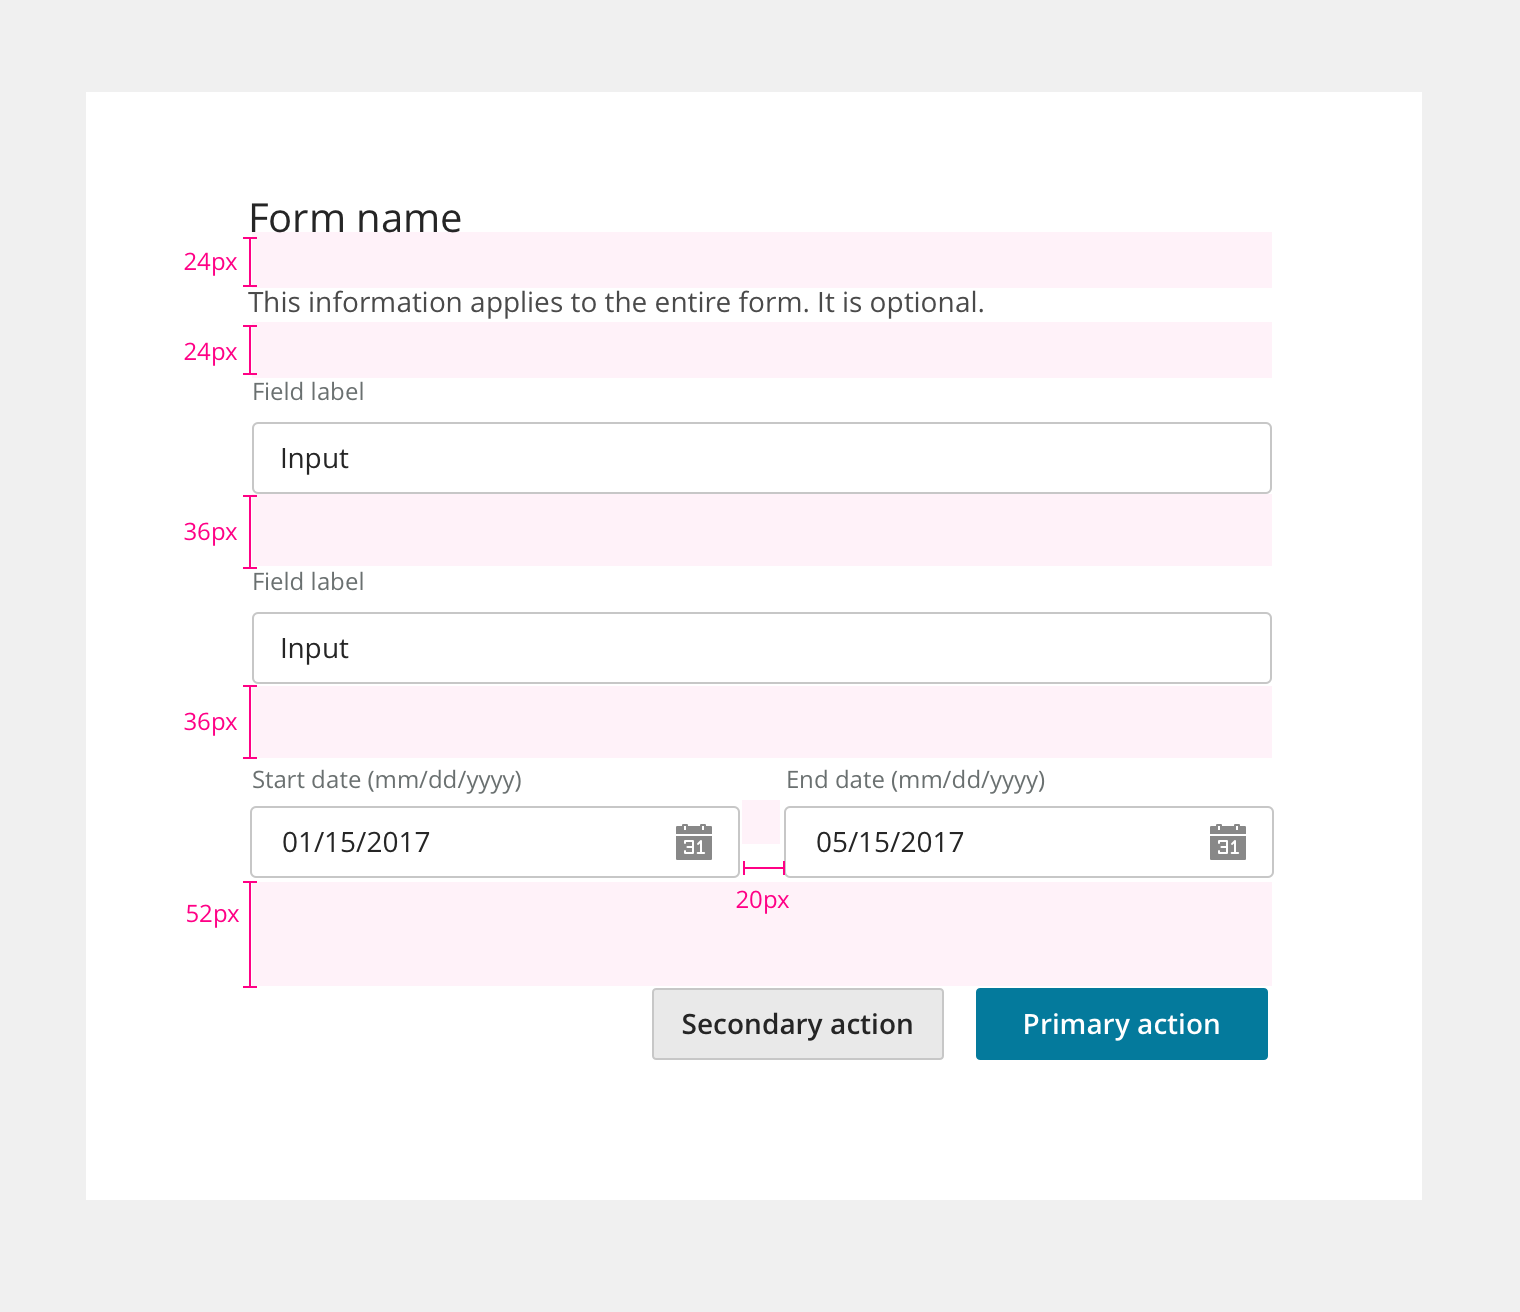Click the optional form description text
This screenshot has width=1520, height=1312.
point(616,303)
